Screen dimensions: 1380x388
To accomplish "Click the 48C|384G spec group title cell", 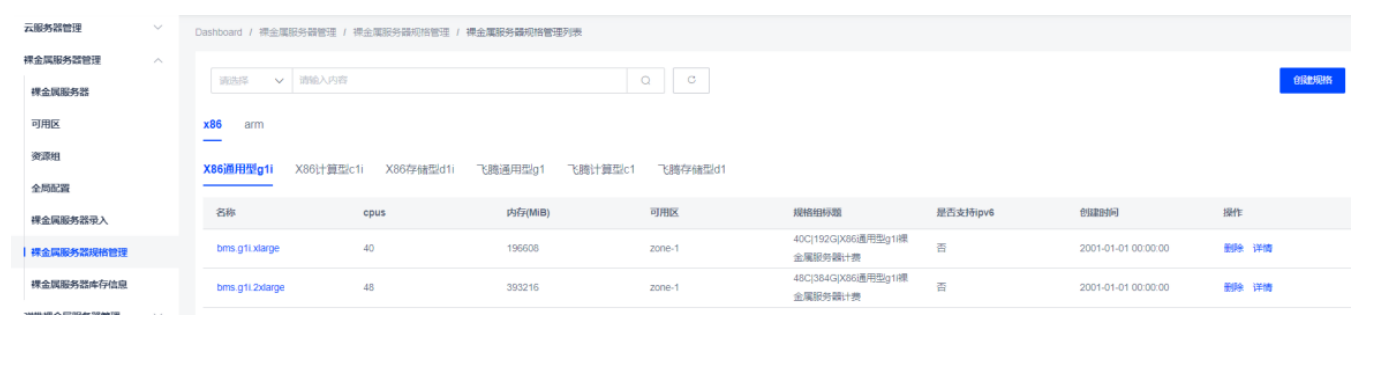I will pyautogui.click(x=851, y=287).
